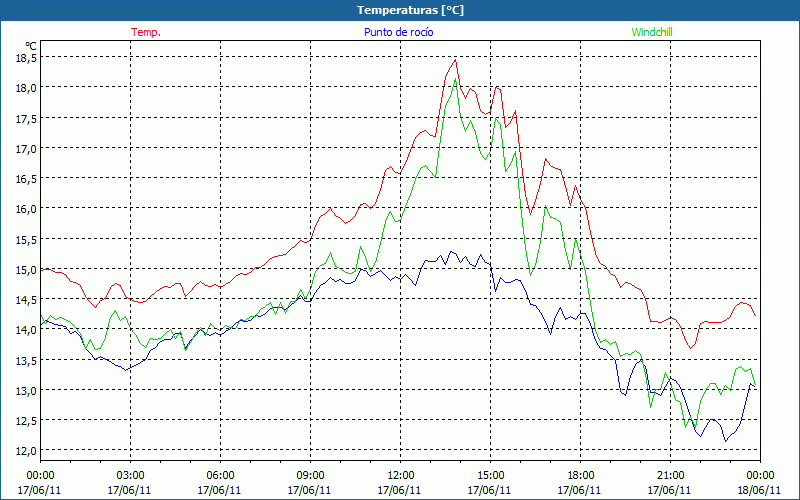The height and width of the screenshot is (500, 800).
Task: Click the °C unit label above axis
Action: coord(31,46)
